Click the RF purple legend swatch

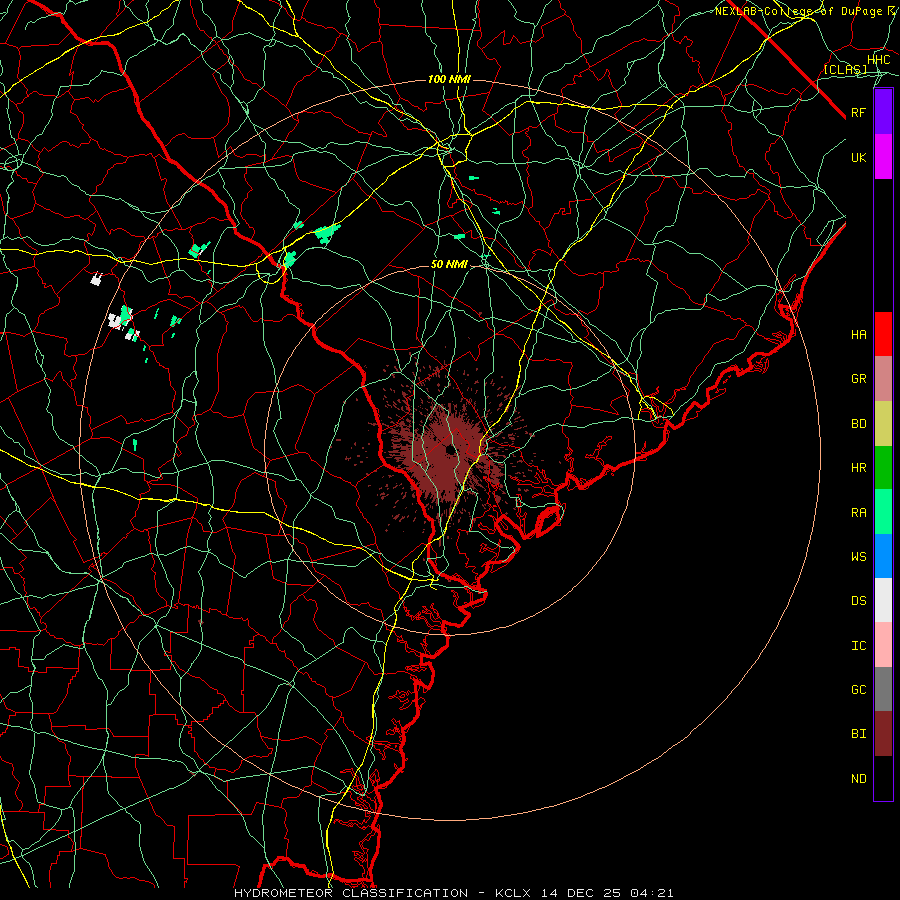pyautogui.click(x=883, y=112)
